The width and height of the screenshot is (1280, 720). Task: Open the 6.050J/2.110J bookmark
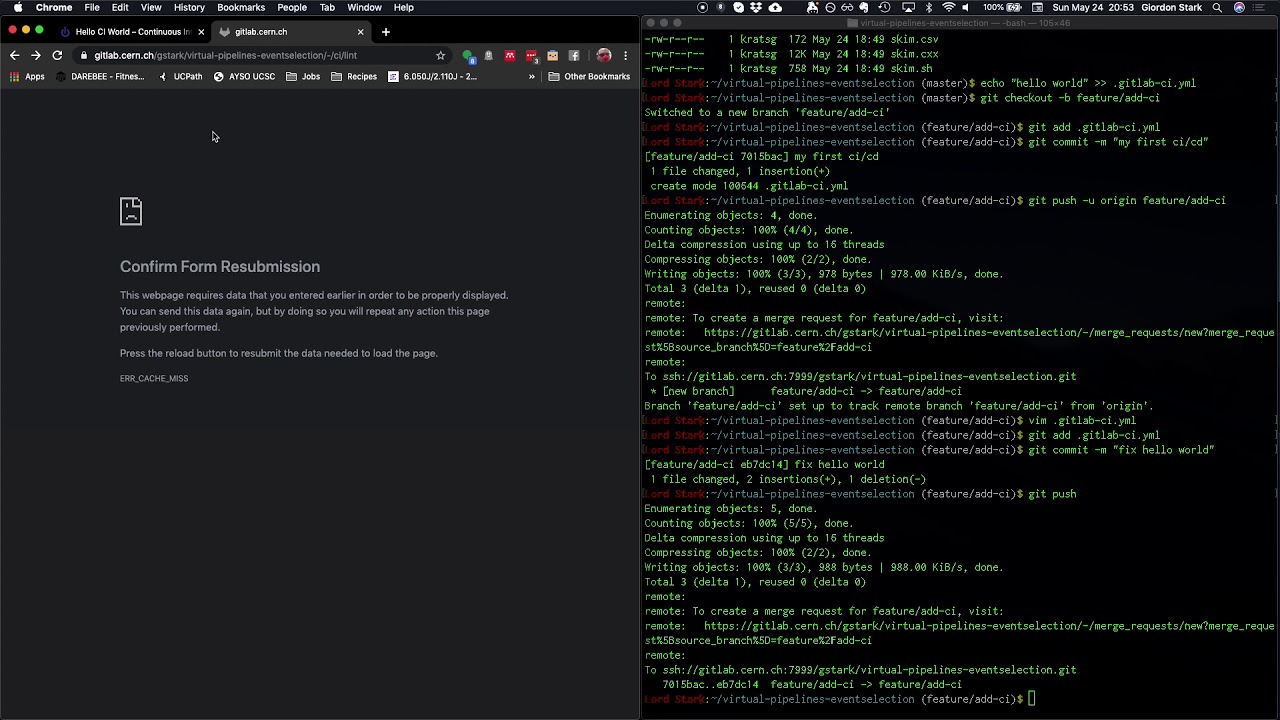[432, 77]
